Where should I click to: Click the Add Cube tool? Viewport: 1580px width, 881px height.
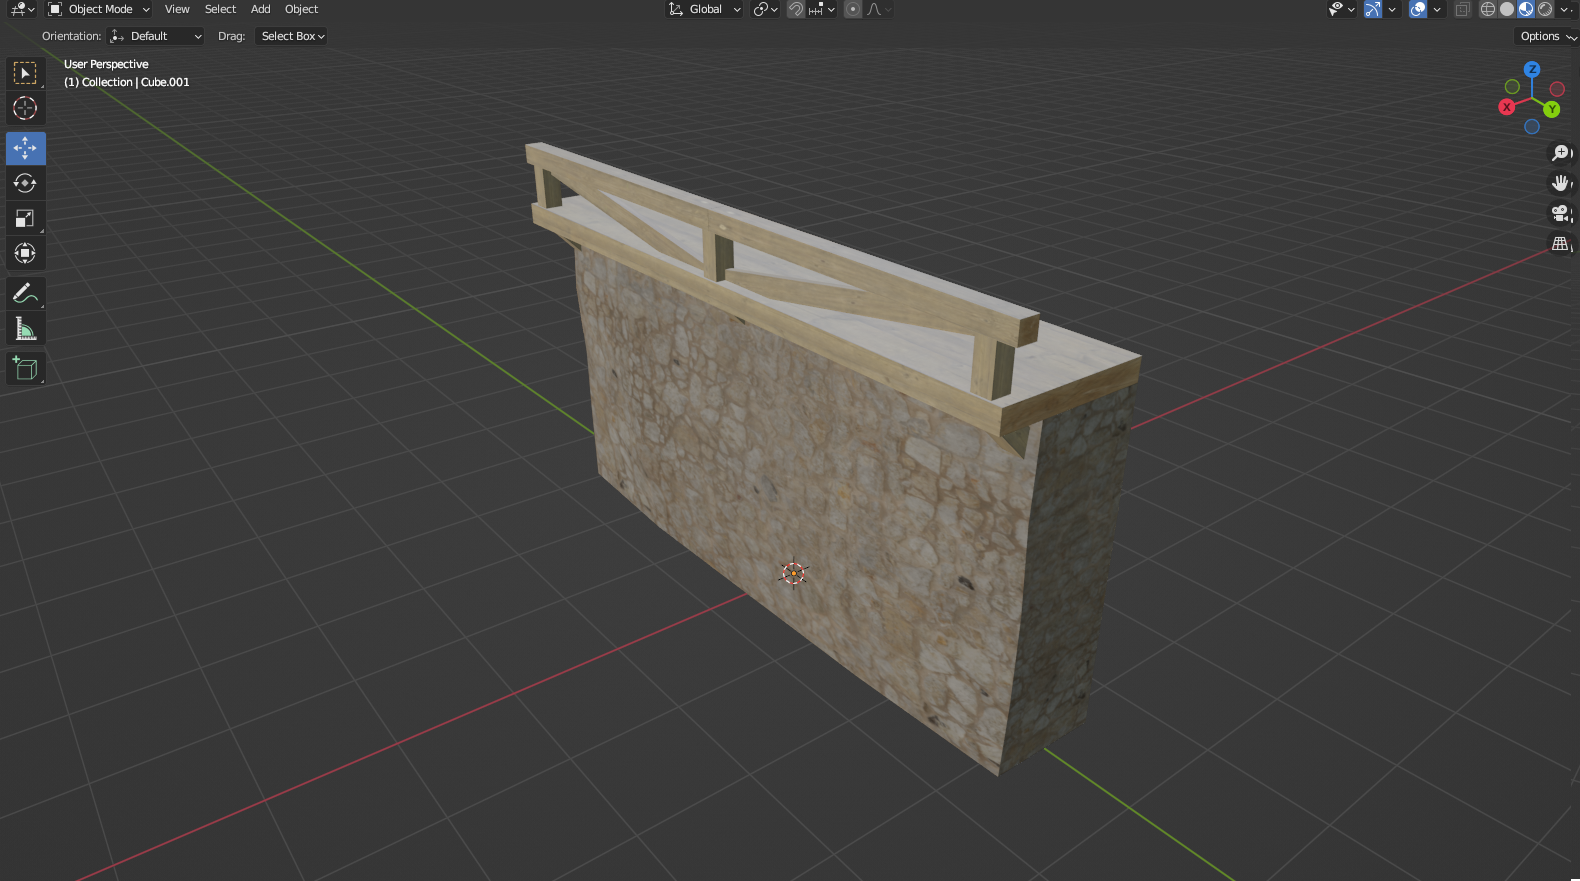point(25,369)
